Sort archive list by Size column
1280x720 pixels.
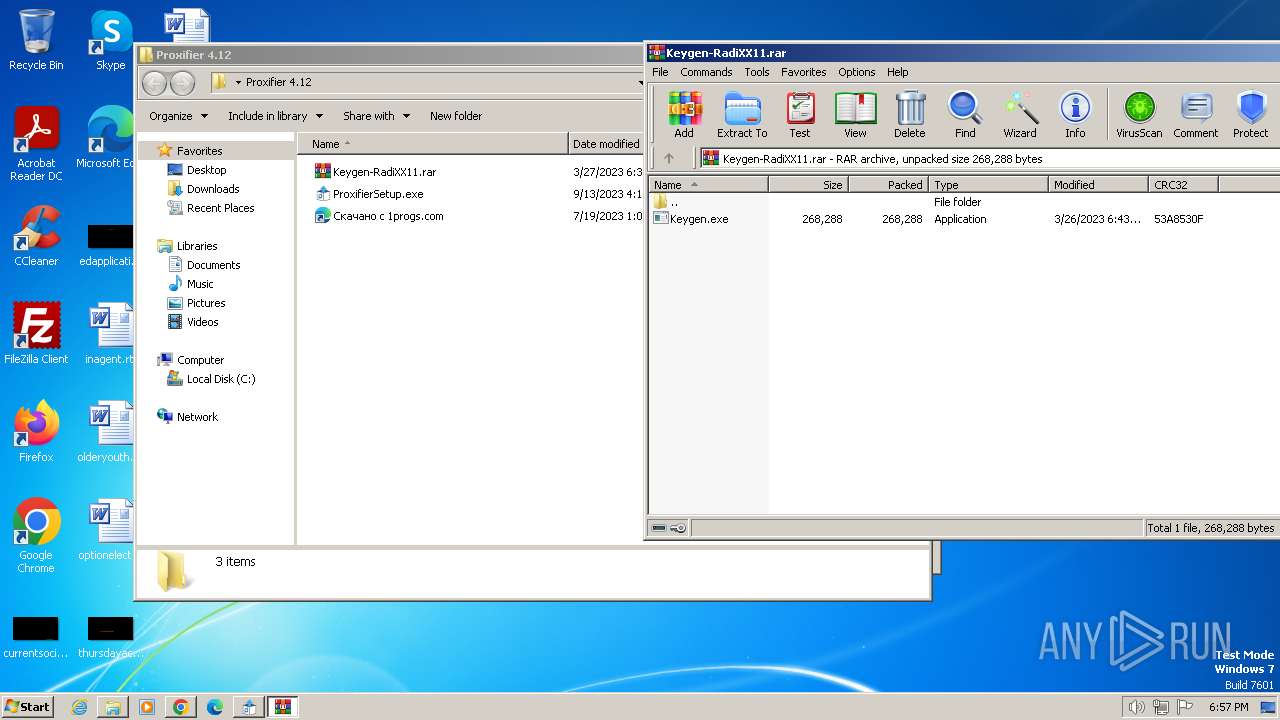click(809, 185)
